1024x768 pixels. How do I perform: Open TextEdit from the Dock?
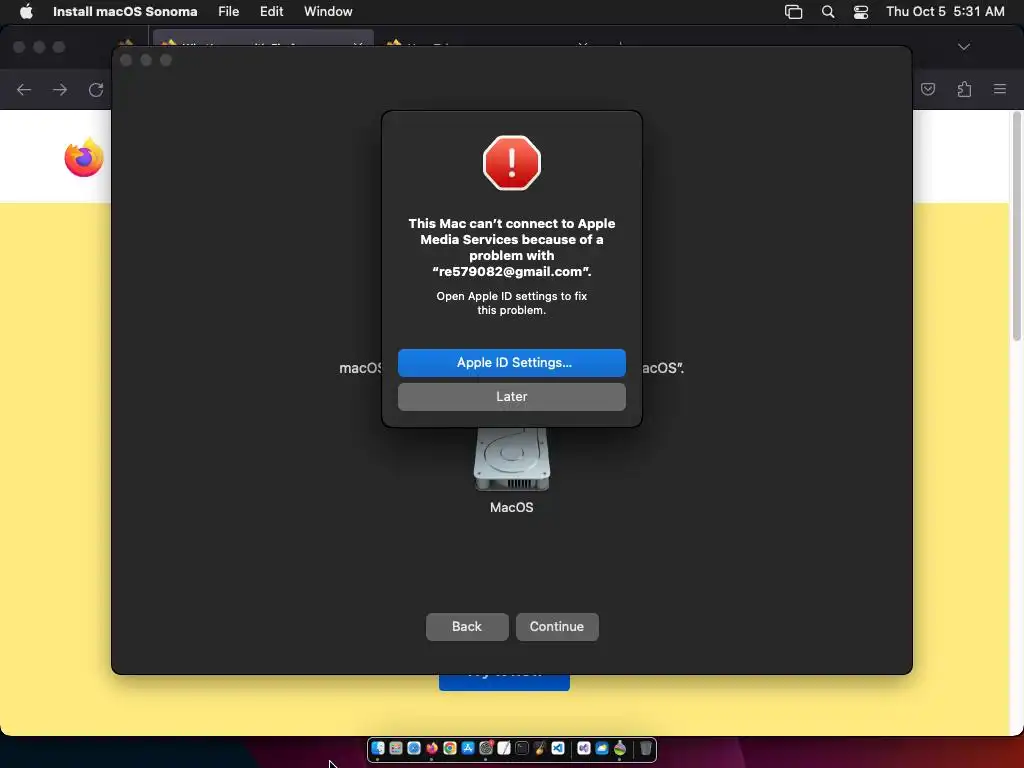point(504,748)
